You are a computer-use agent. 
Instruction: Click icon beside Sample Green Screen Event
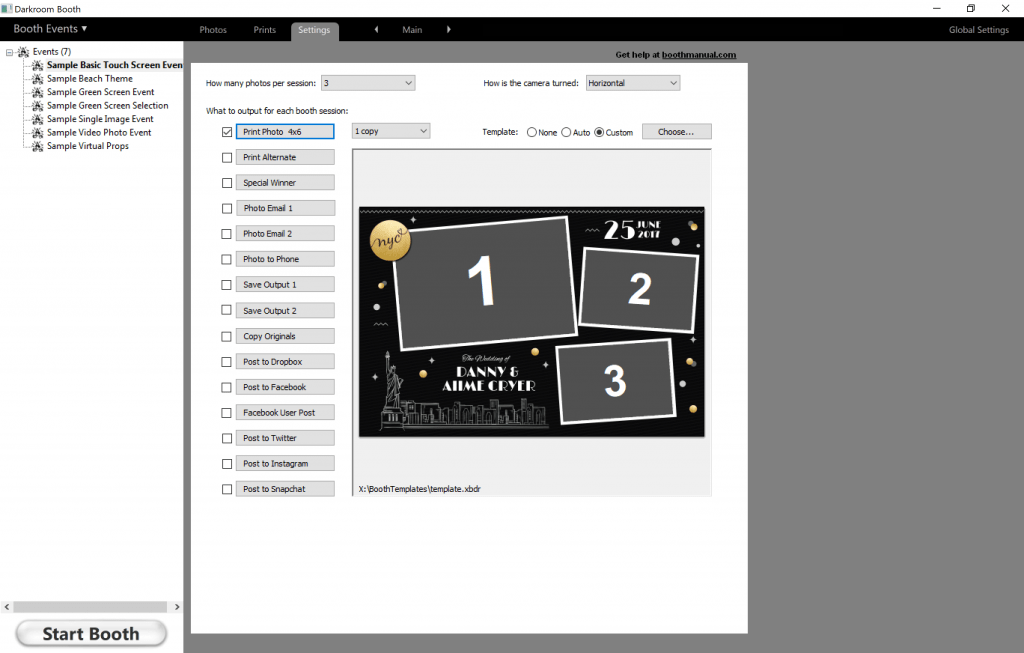click(x=38, y=92)
